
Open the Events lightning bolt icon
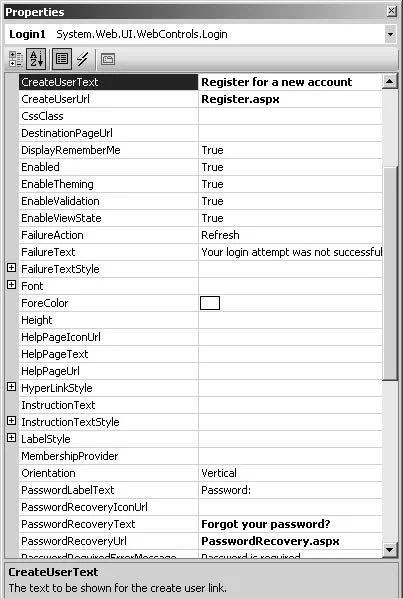click(83, 59)
